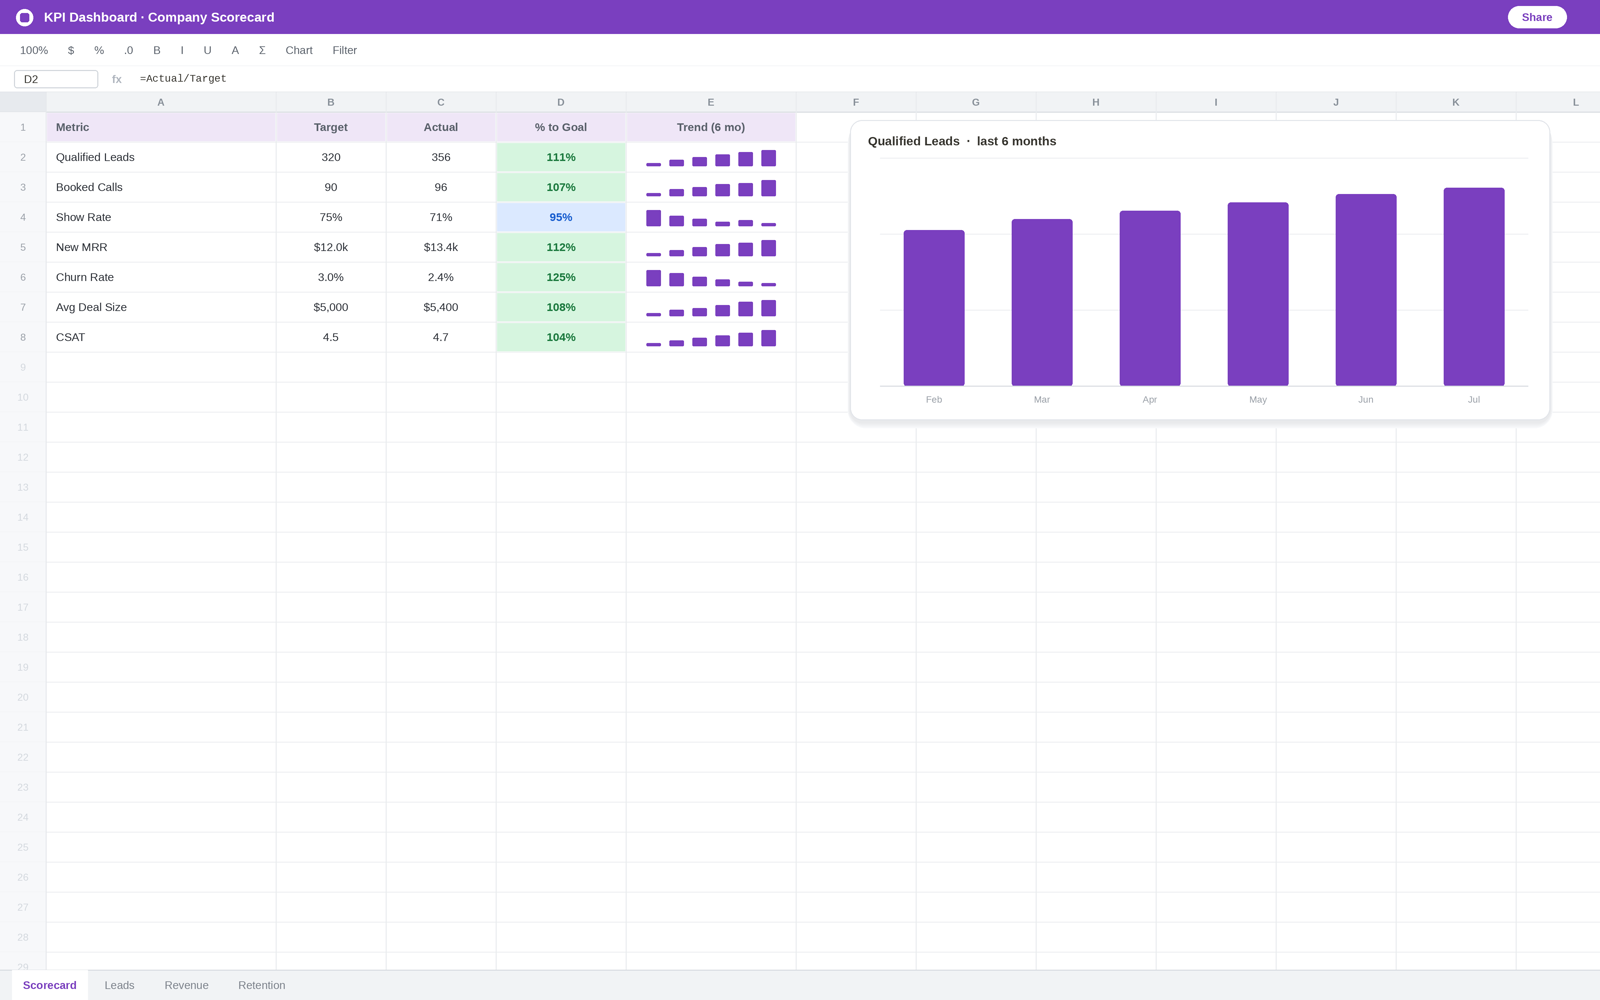Click the Feb bar in the chart
The height and width of the screenshot is (1000, 1600).
click(934, 308)
